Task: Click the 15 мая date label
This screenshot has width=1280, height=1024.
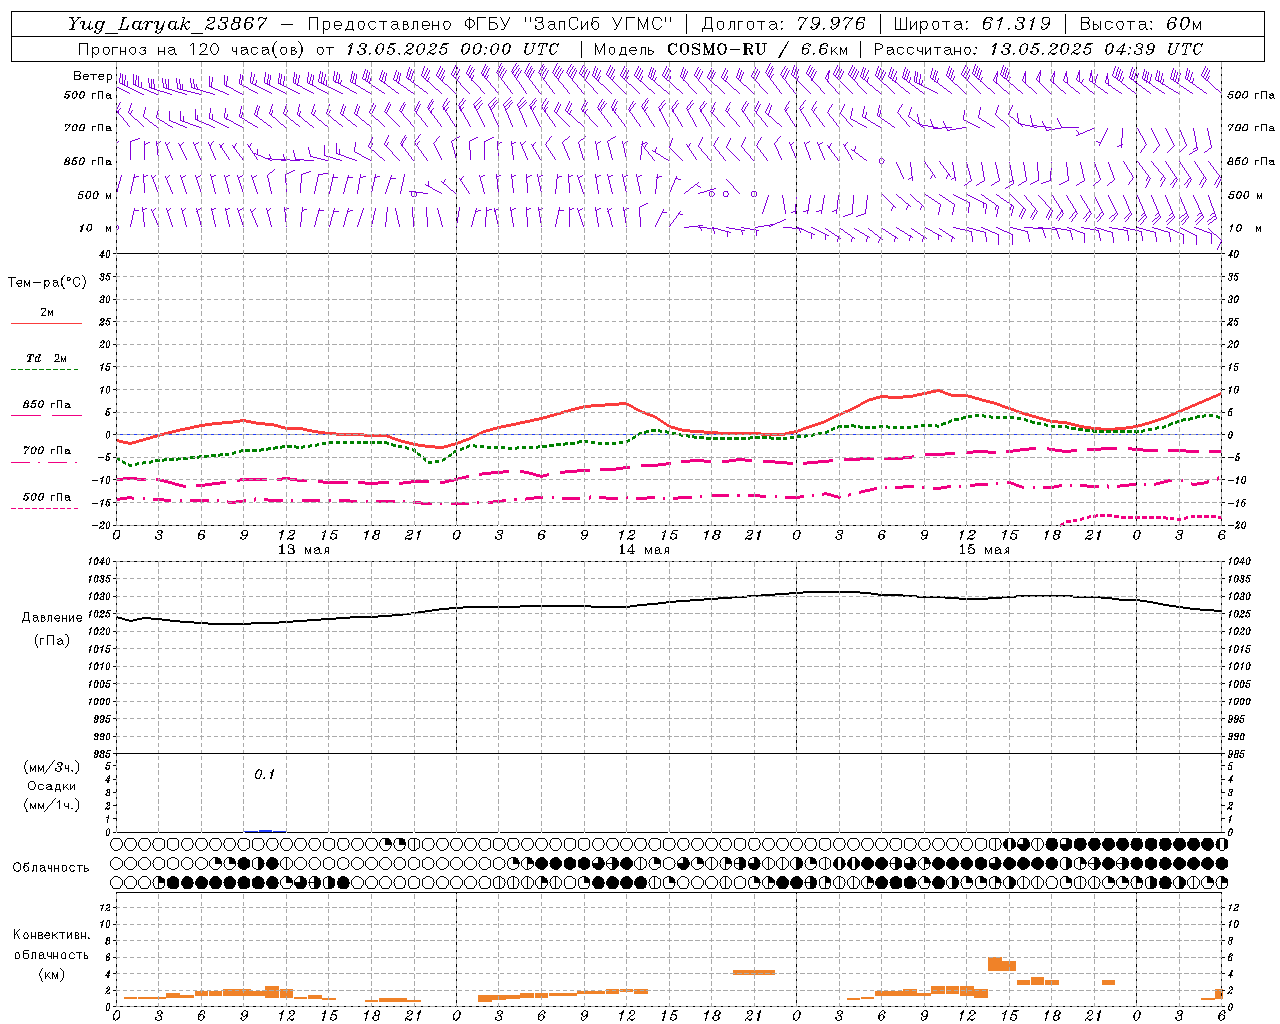Action: [x=984, y=550]
